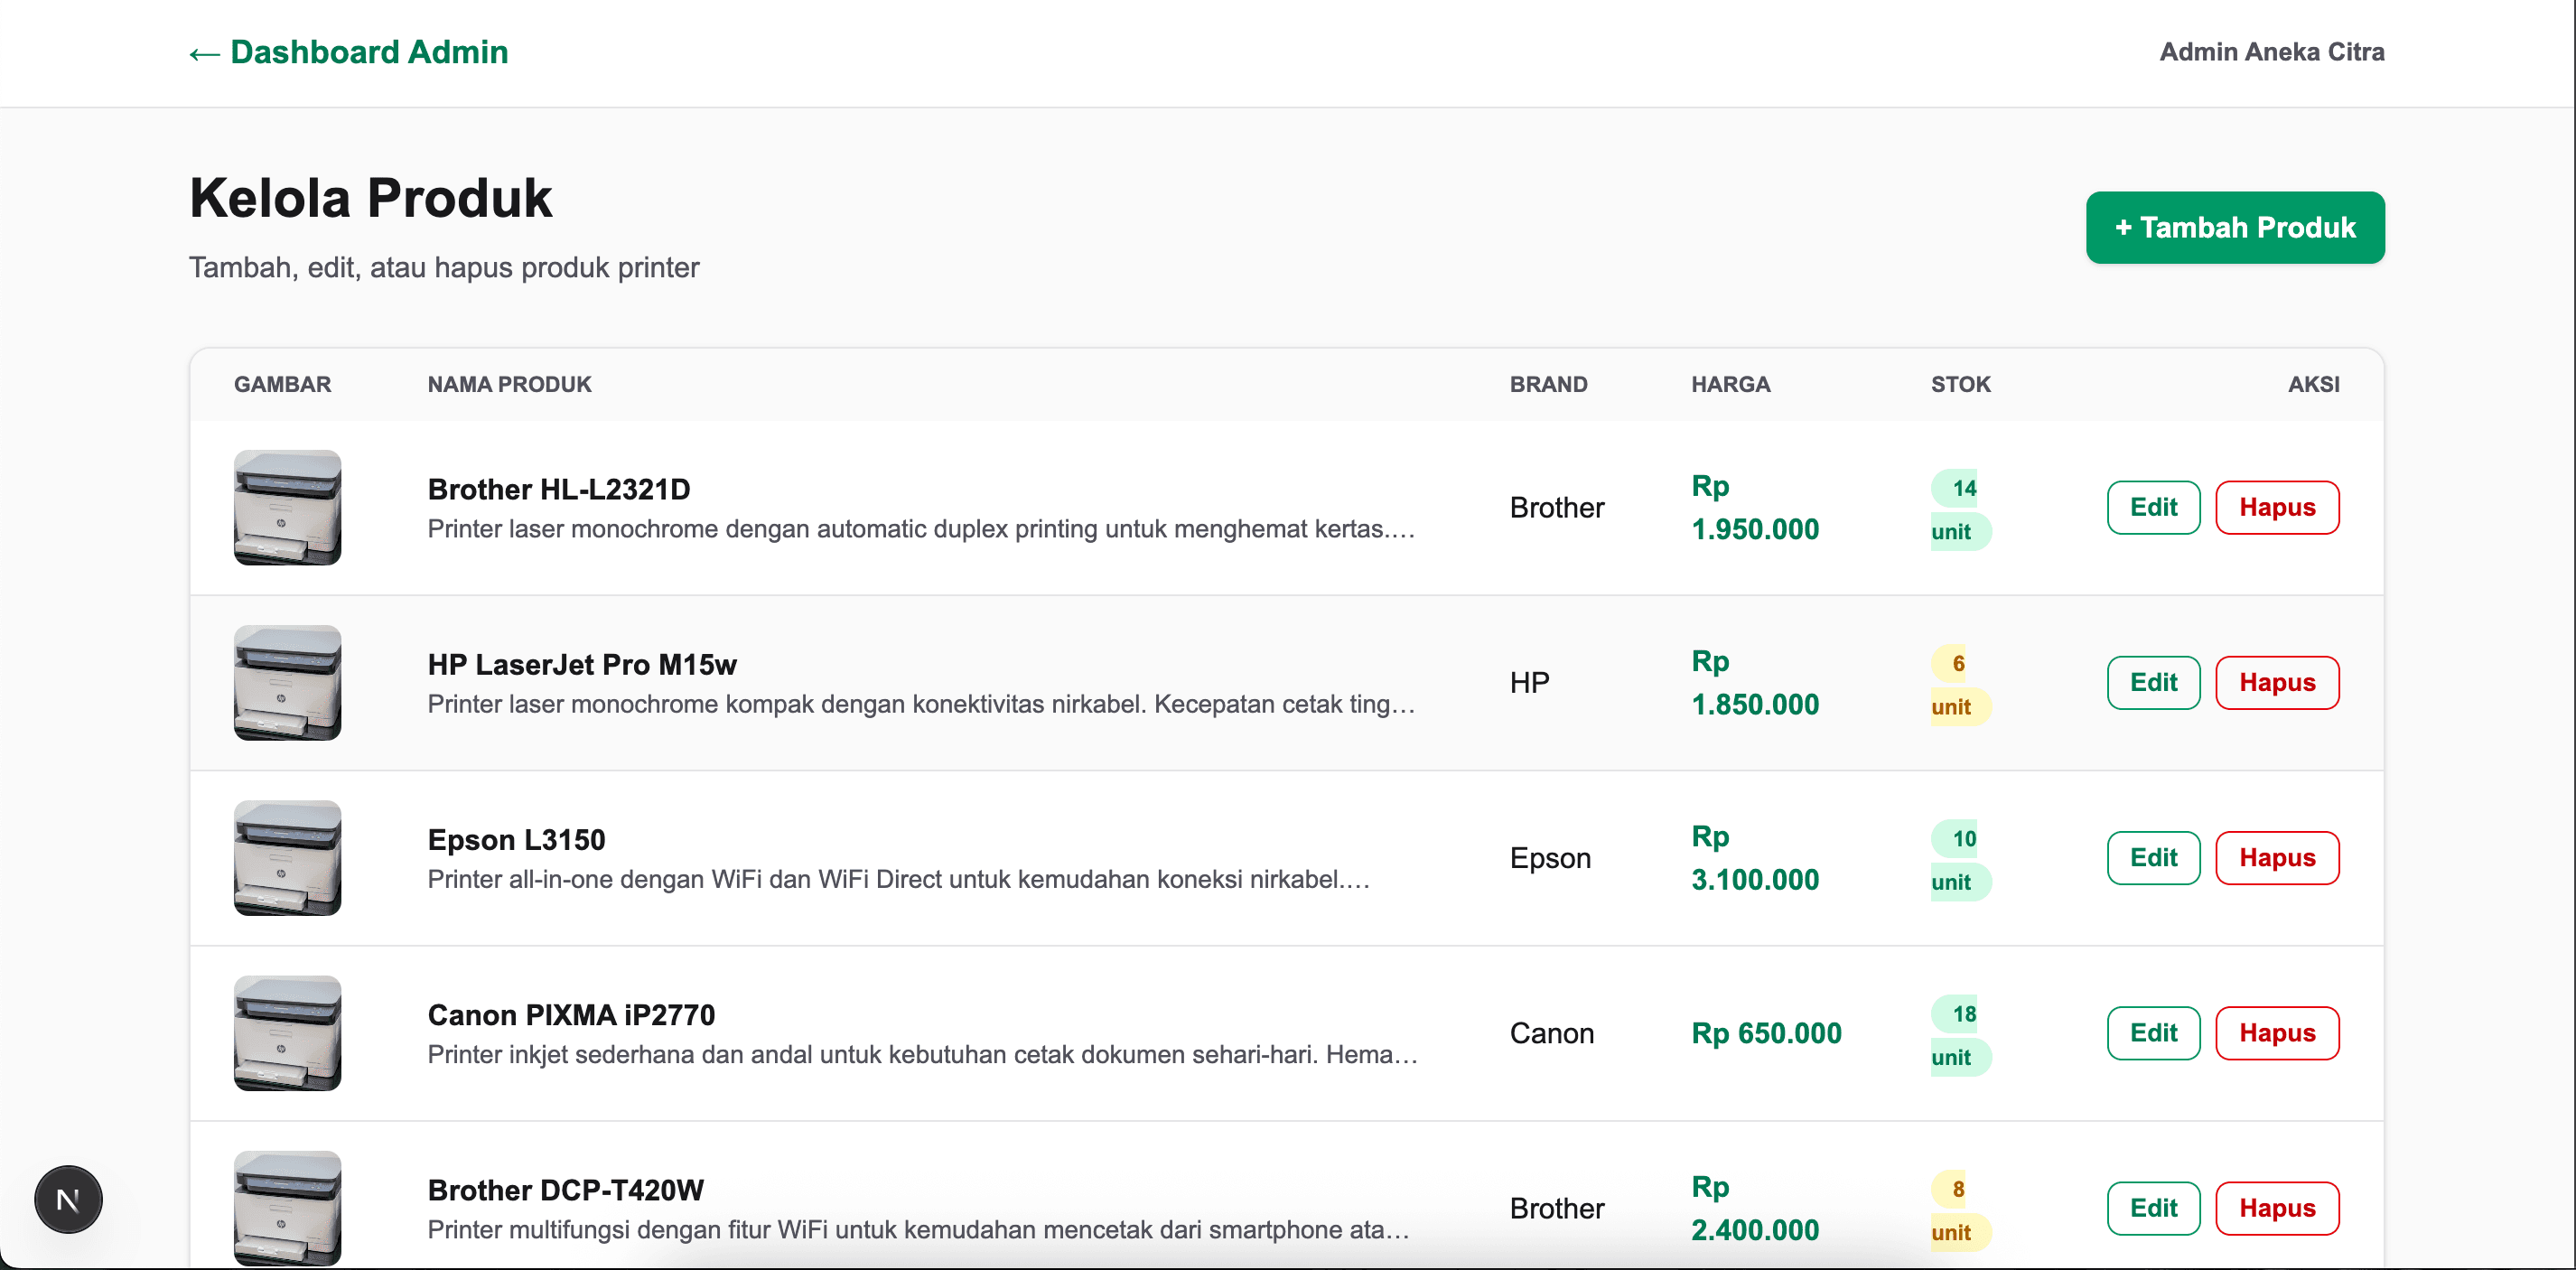
Task: Click the NAMA PRODUK column header
Action: pos(509,384)
